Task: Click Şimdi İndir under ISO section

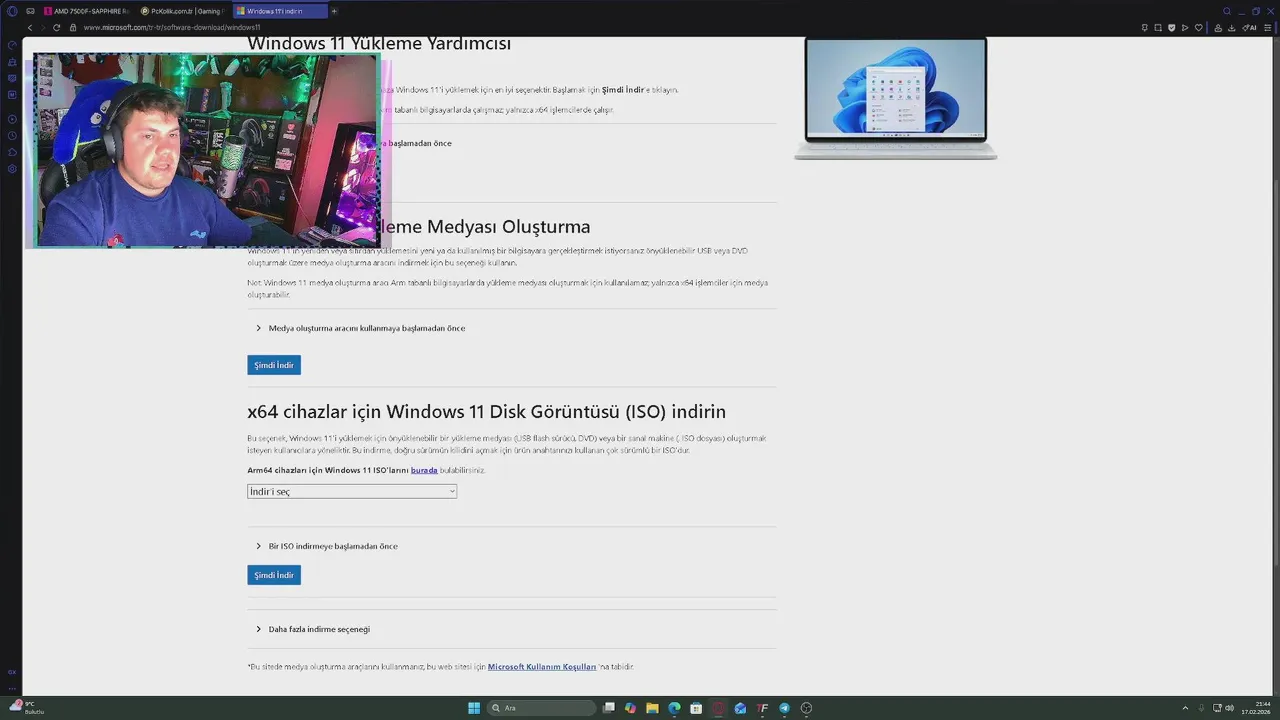Action: coord(274,575)
